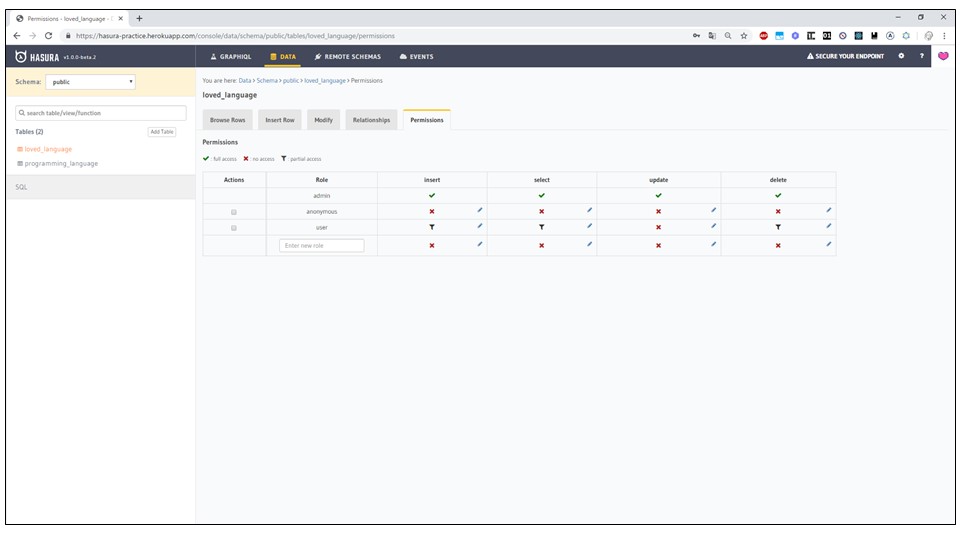Switch to Modify tab
Screen dimensions: 960x540
[323, 120]
